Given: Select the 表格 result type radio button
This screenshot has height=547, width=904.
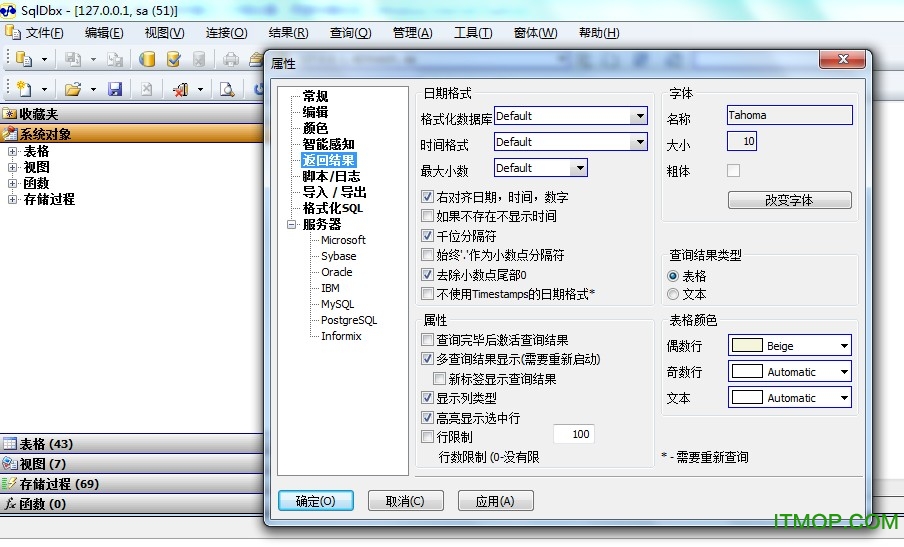Looking at the screenshot, I should (673, 276).
